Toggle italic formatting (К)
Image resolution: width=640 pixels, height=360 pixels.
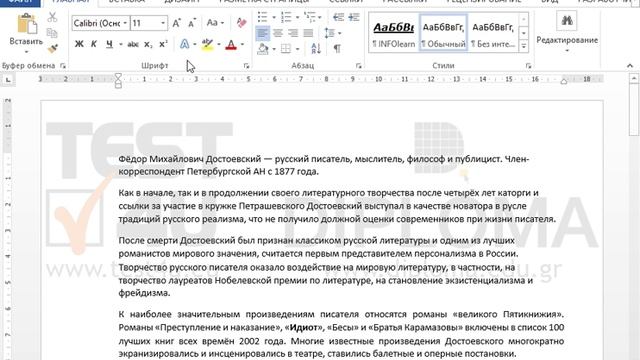coord(94,44)
